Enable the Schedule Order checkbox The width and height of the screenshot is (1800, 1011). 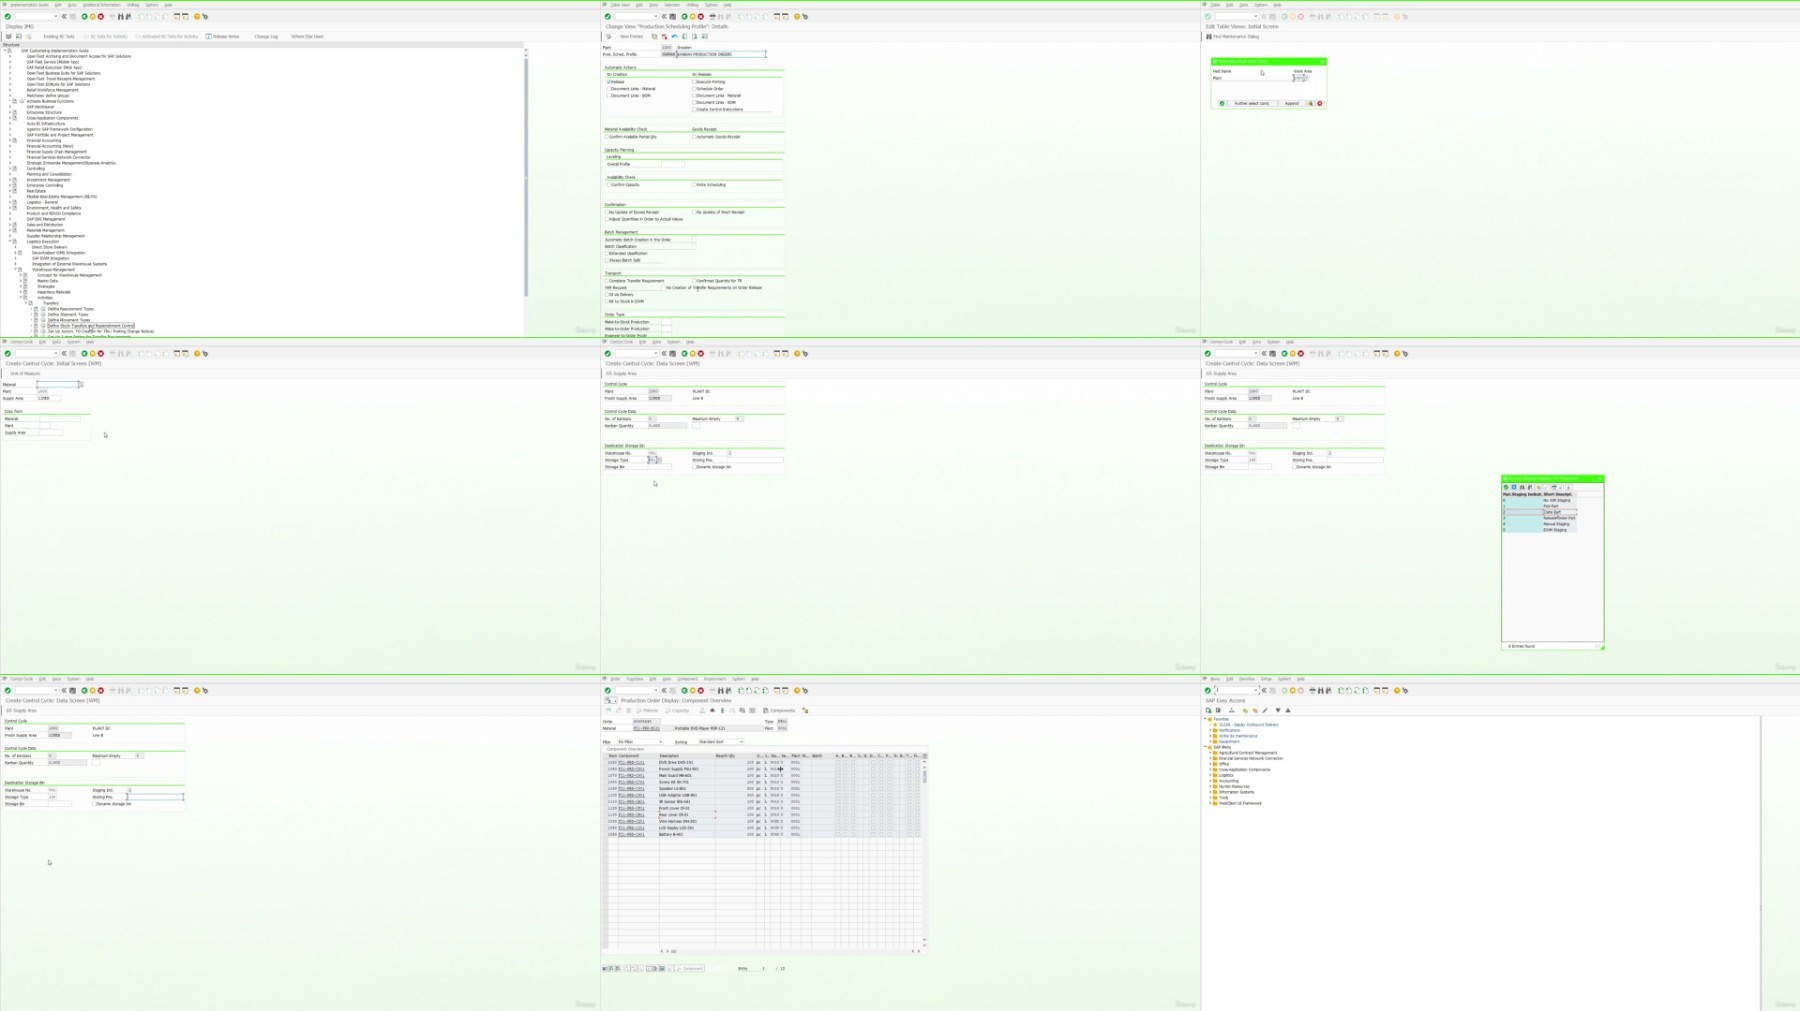pyautogui.click(x=694, y=89)
